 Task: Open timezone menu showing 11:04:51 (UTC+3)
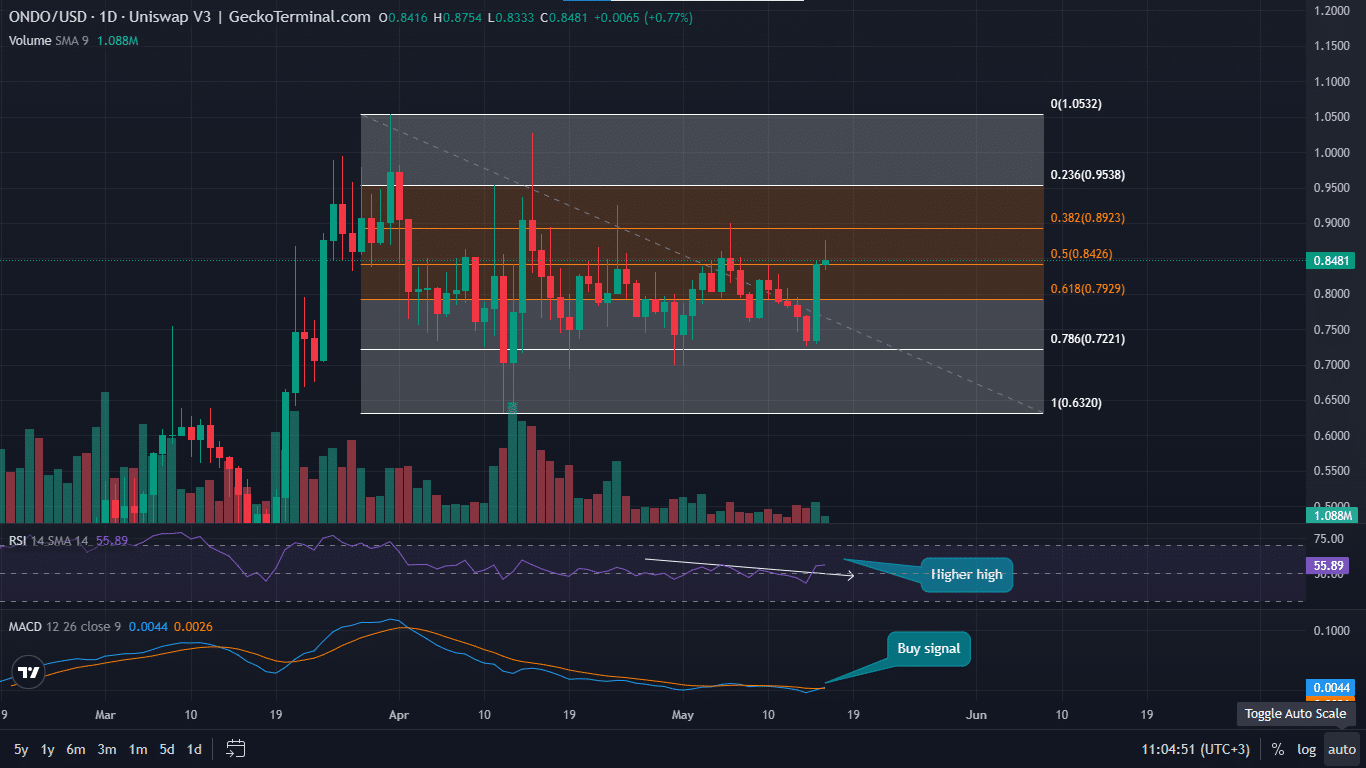click(1196, 749)
